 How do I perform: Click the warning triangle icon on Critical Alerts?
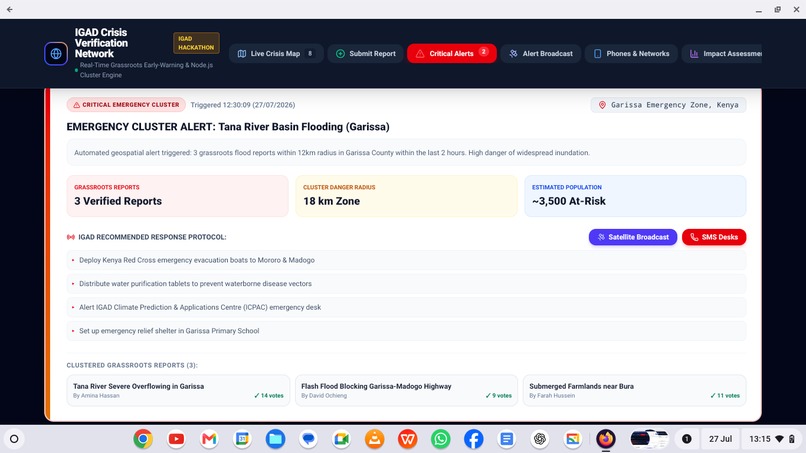420,53
